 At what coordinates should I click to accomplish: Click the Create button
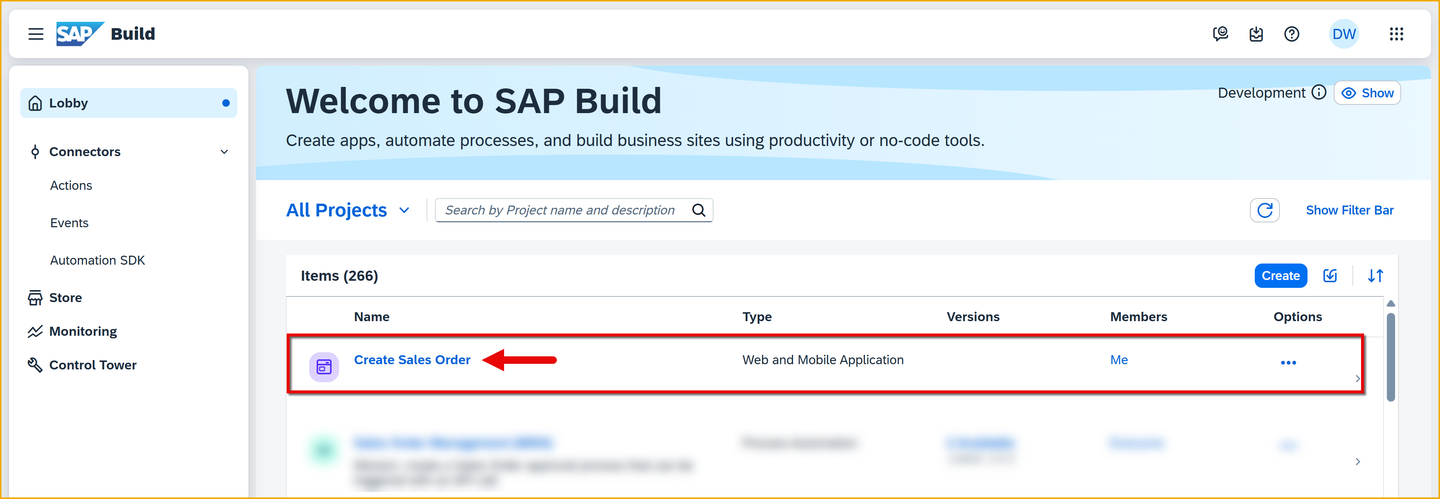pyautogui.click(x=1281, y=276)
